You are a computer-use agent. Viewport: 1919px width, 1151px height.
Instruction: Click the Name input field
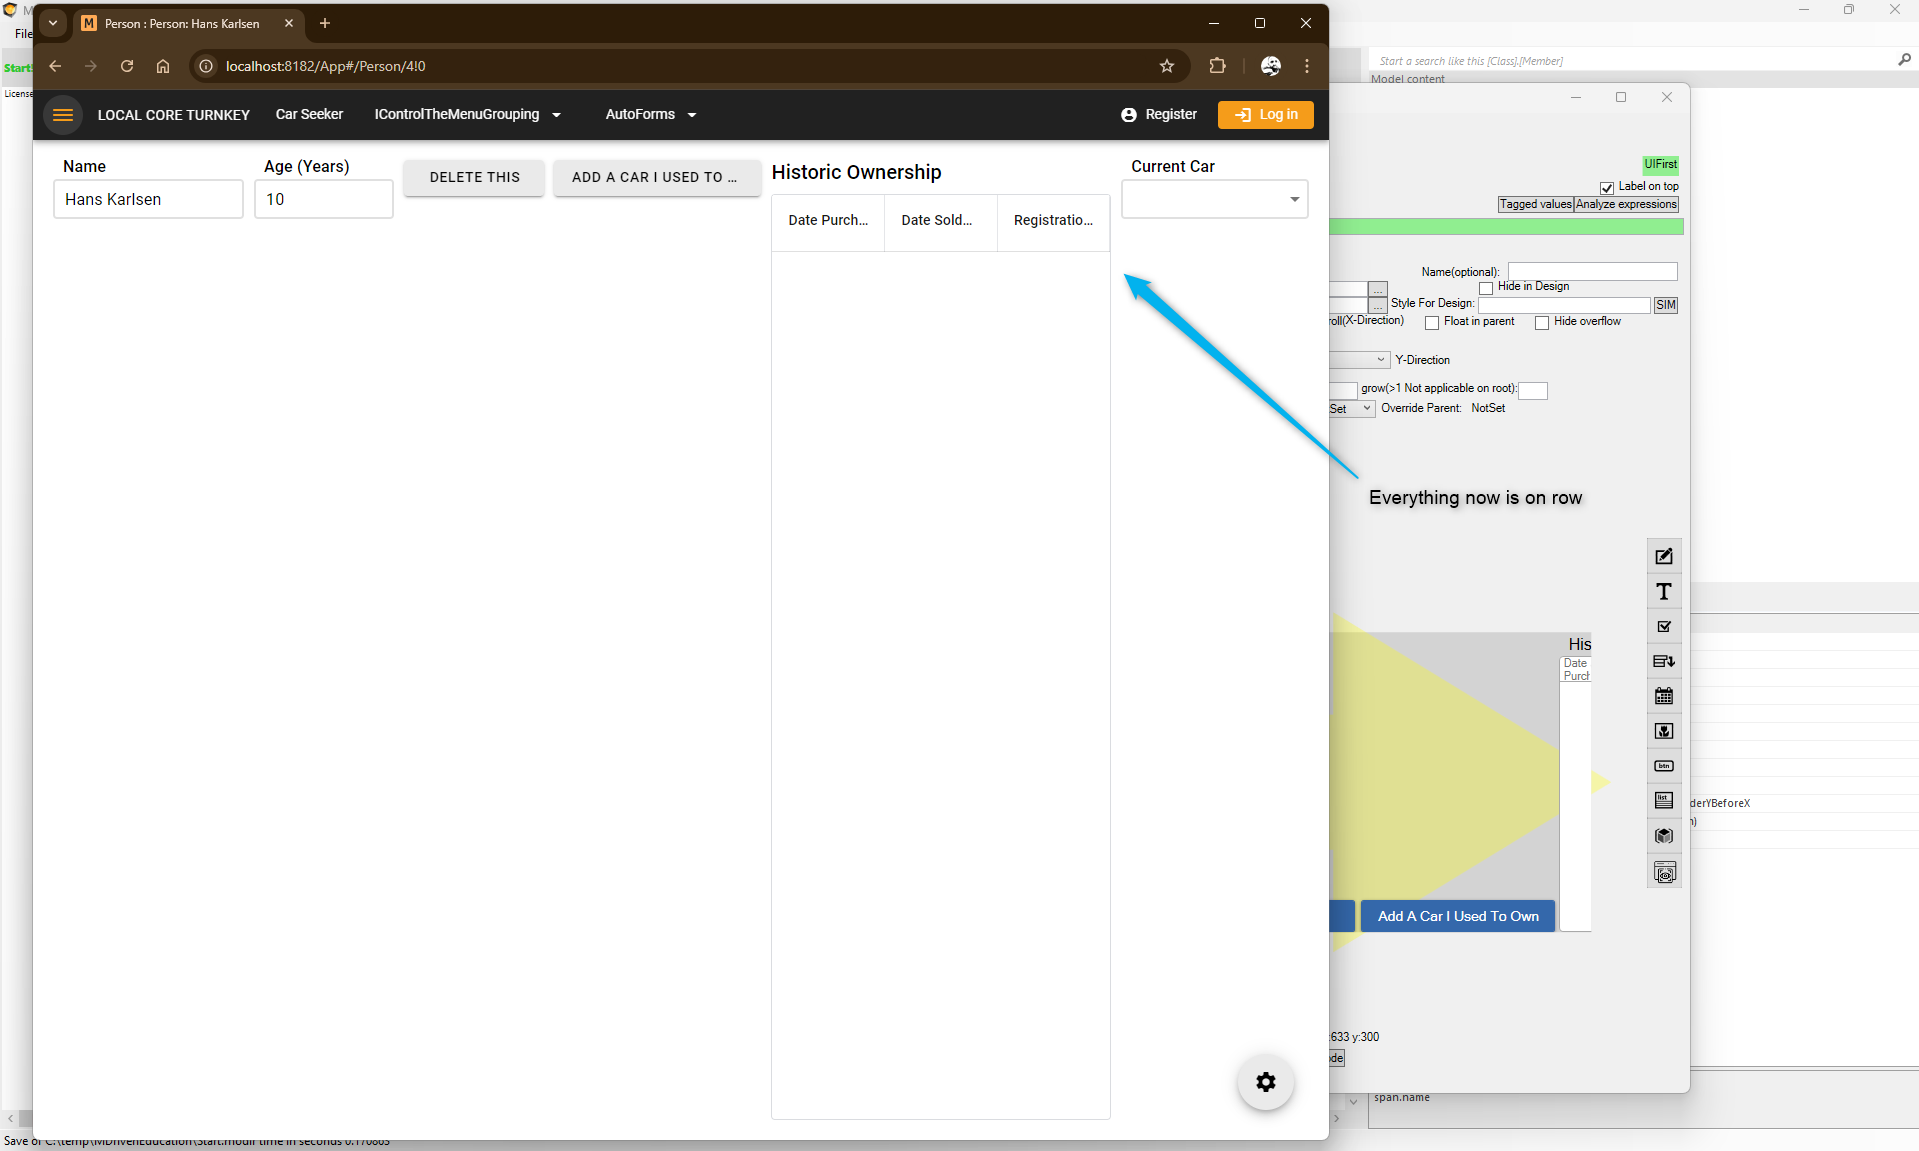click(x=148, y=200)
